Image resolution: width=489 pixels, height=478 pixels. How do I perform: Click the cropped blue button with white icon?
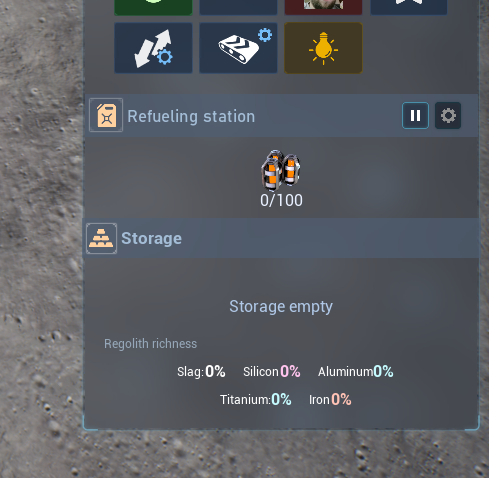(x=409, y=7)
